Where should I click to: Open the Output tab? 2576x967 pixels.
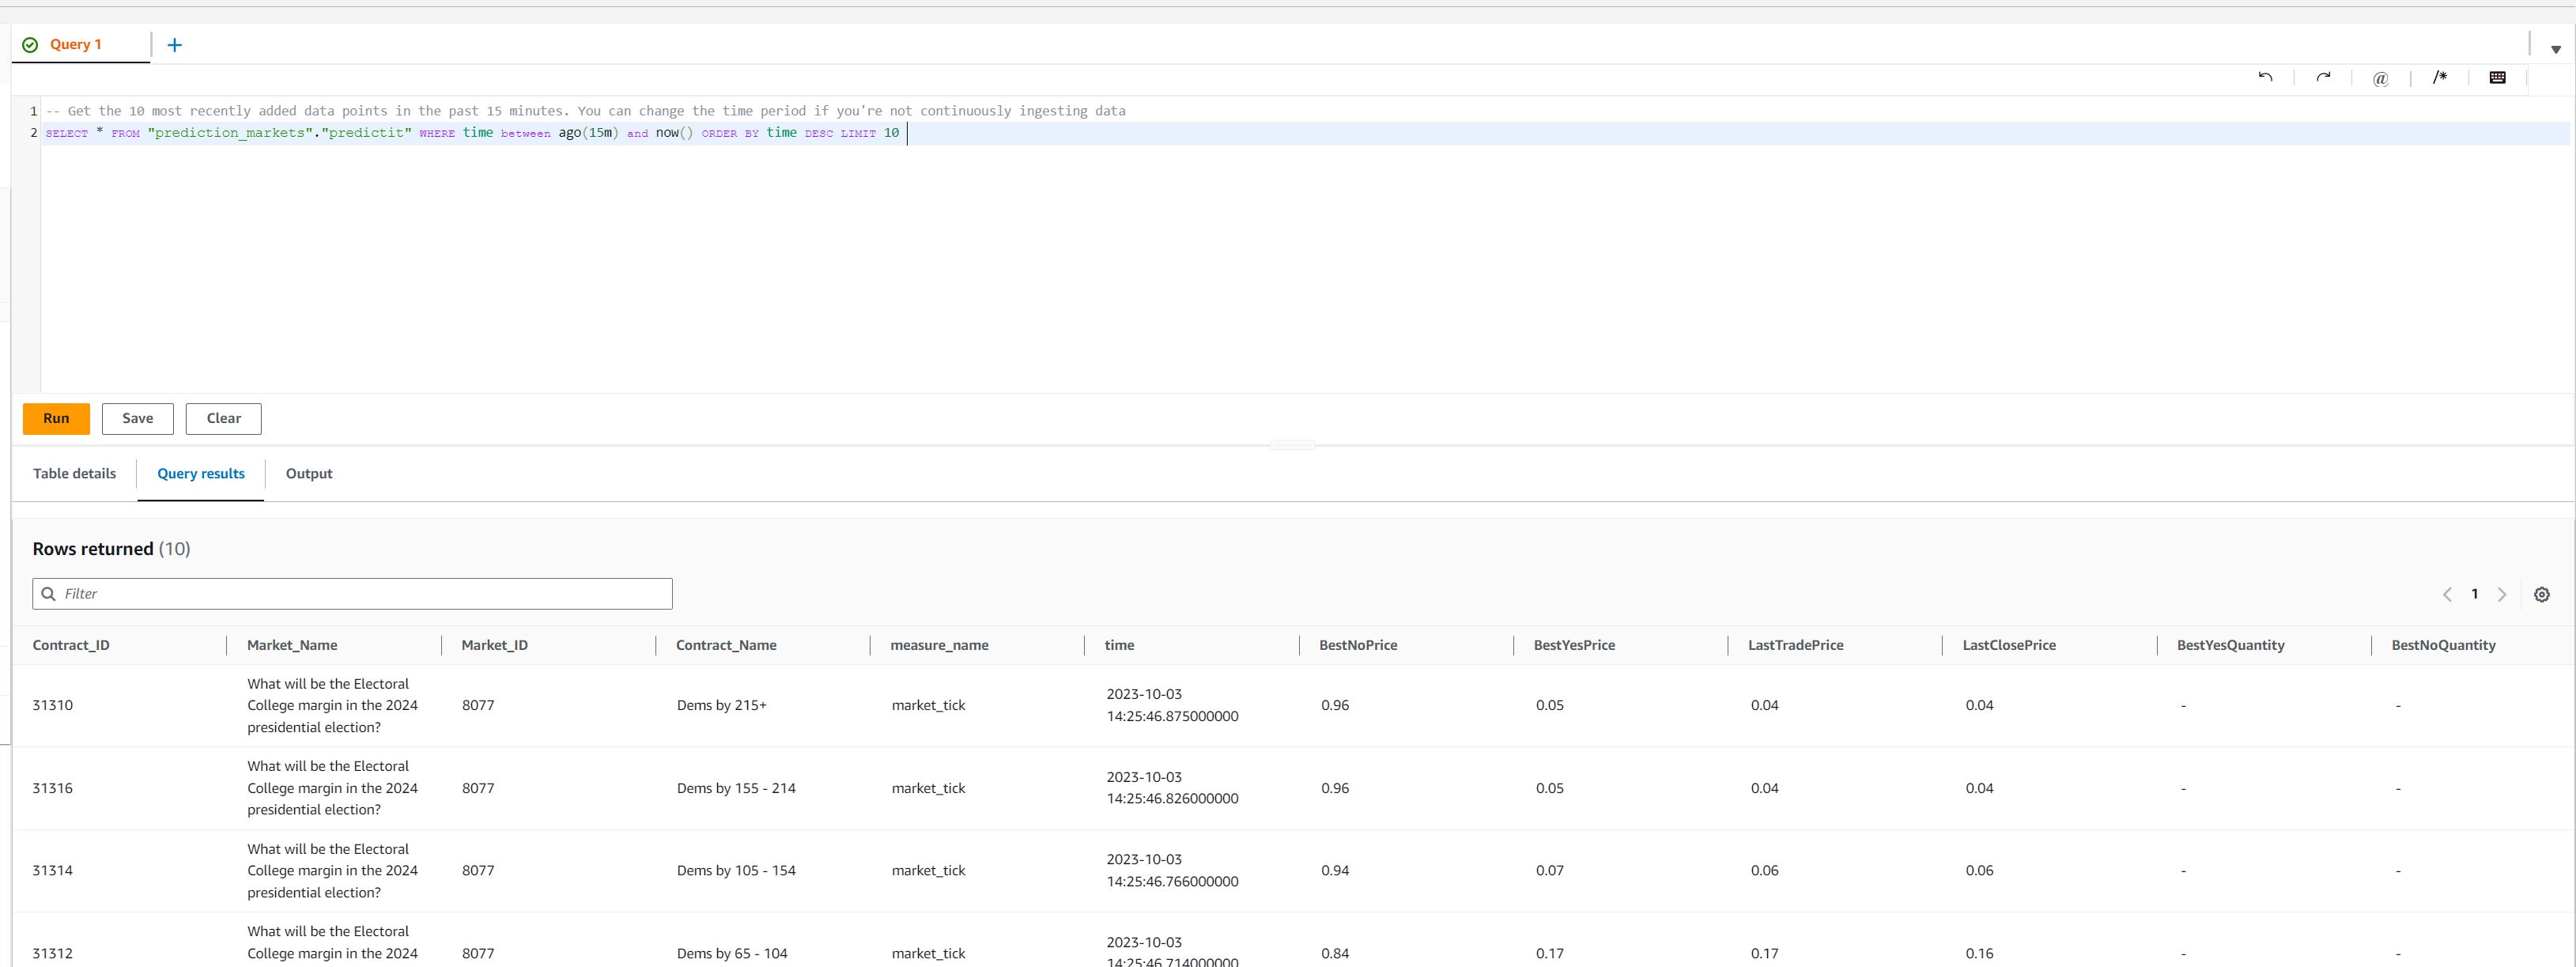point(309,473)
